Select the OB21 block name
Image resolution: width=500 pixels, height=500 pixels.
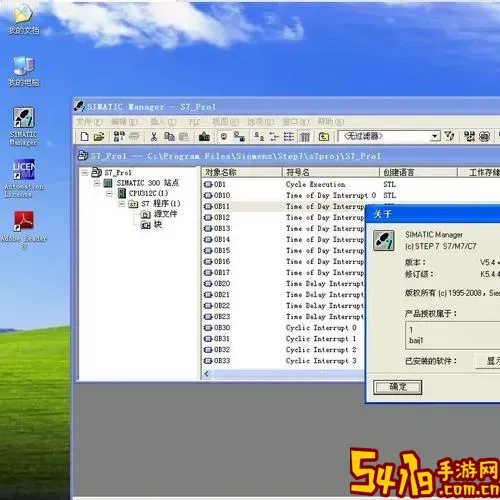click(x=222, y=294)
